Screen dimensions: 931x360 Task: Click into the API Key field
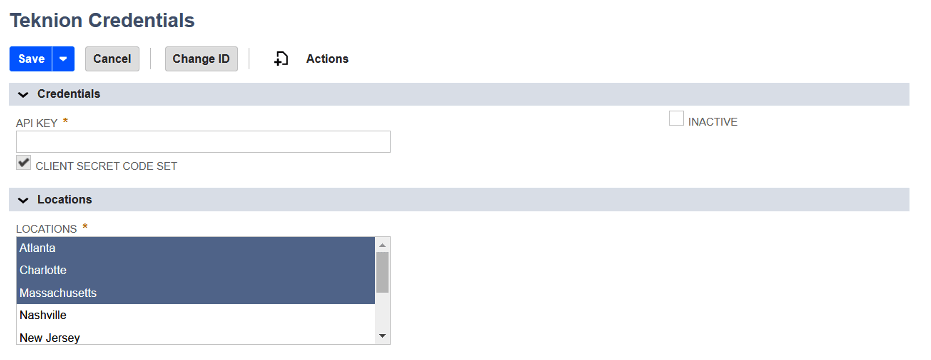[203, 142]
